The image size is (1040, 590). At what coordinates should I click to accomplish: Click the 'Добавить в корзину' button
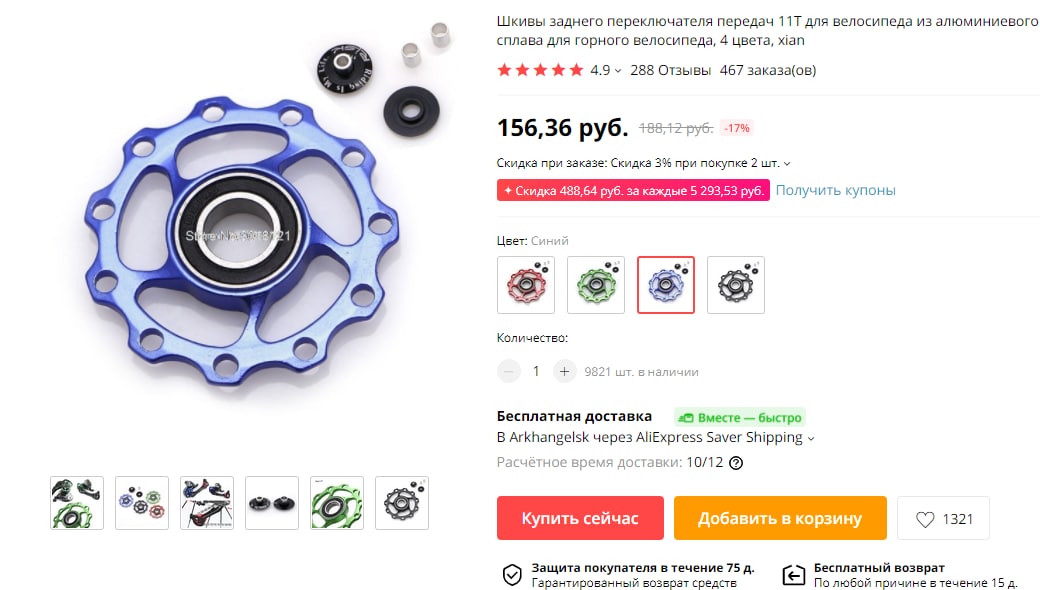(780, 518)
